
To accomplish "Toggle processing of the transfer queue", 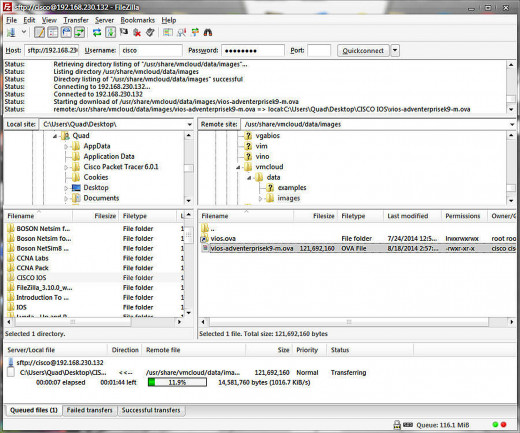I will (x=110, y=32).
